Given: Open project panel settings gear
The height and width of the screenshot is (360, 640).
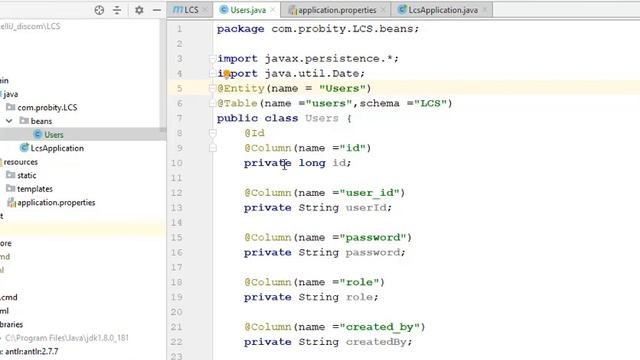Looking at the screenshot, I should coord(139,10).
